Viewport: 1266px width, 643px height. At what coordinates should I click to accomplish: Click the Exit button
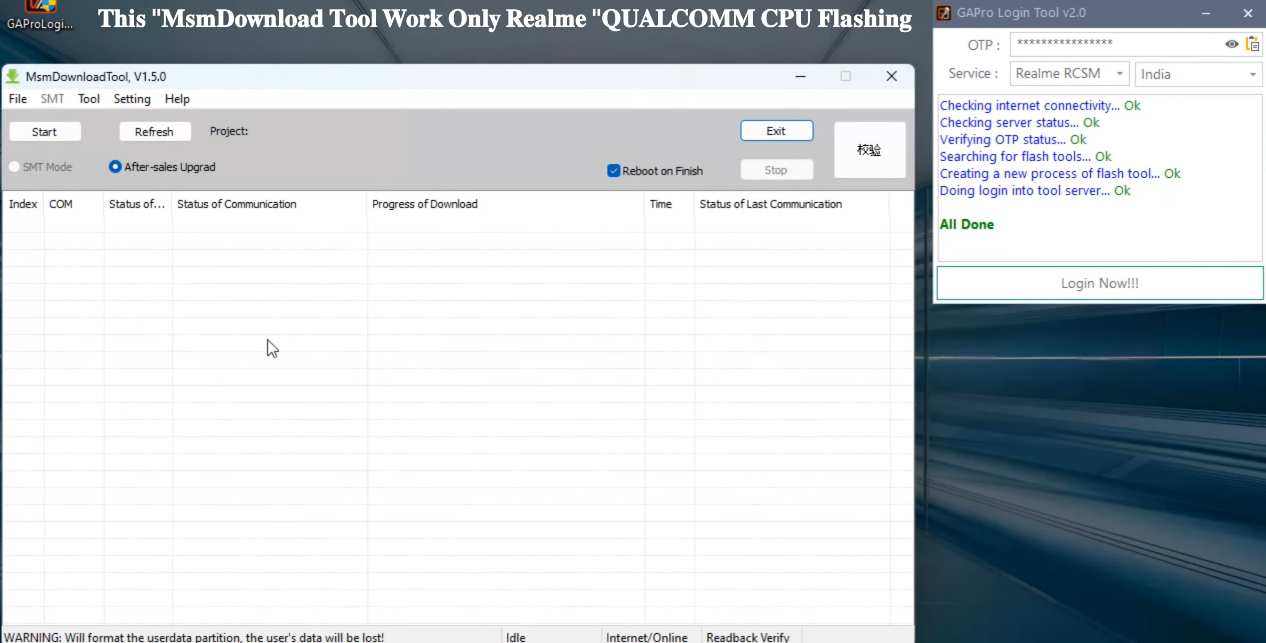pyautogui.click(x=776, y=131)
